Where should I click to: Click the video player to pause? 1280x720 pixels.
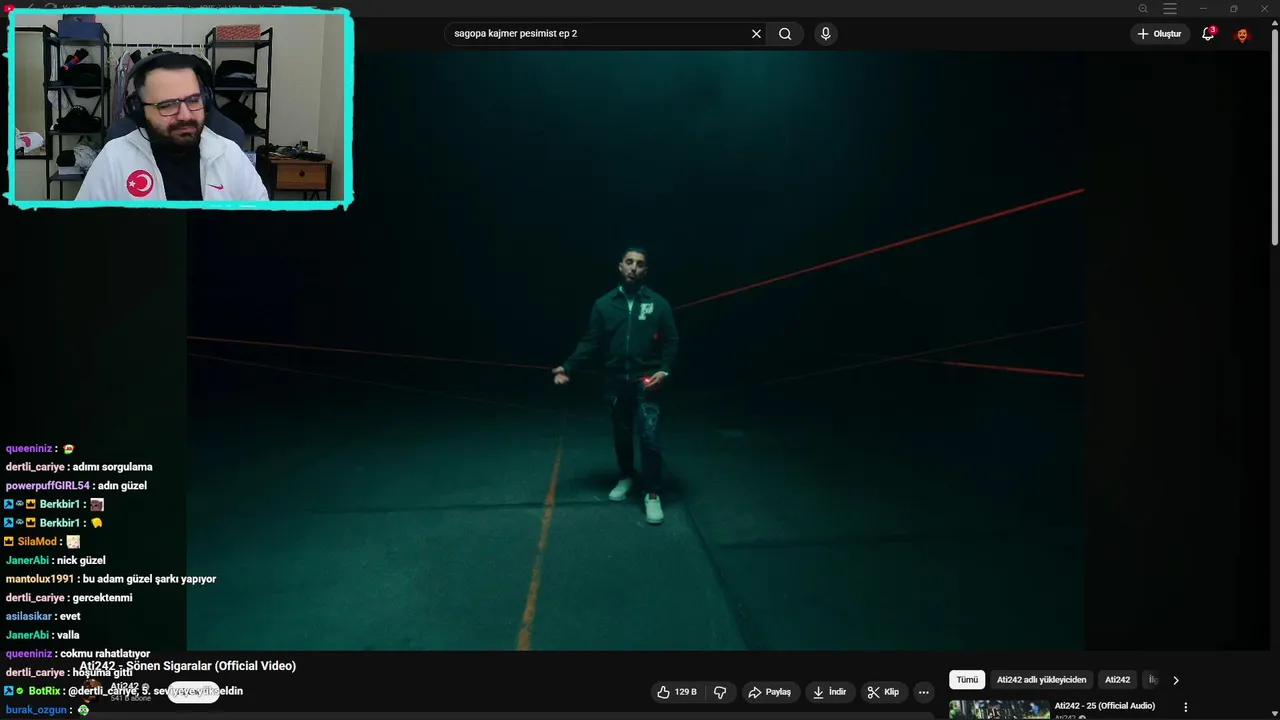[x=635, y=350]
